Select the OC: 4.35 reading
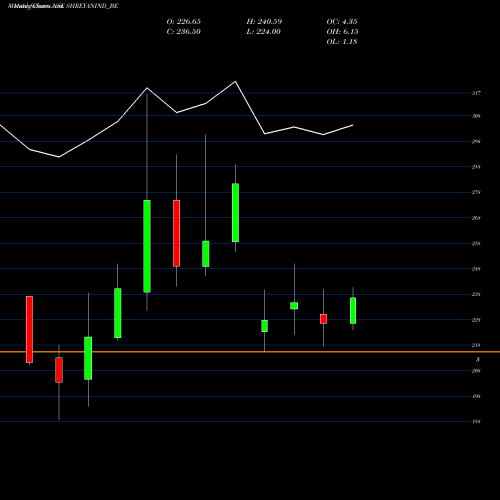The width and height of the screenshot is (500, 500). pyautogui.click(x=342, y=22)
